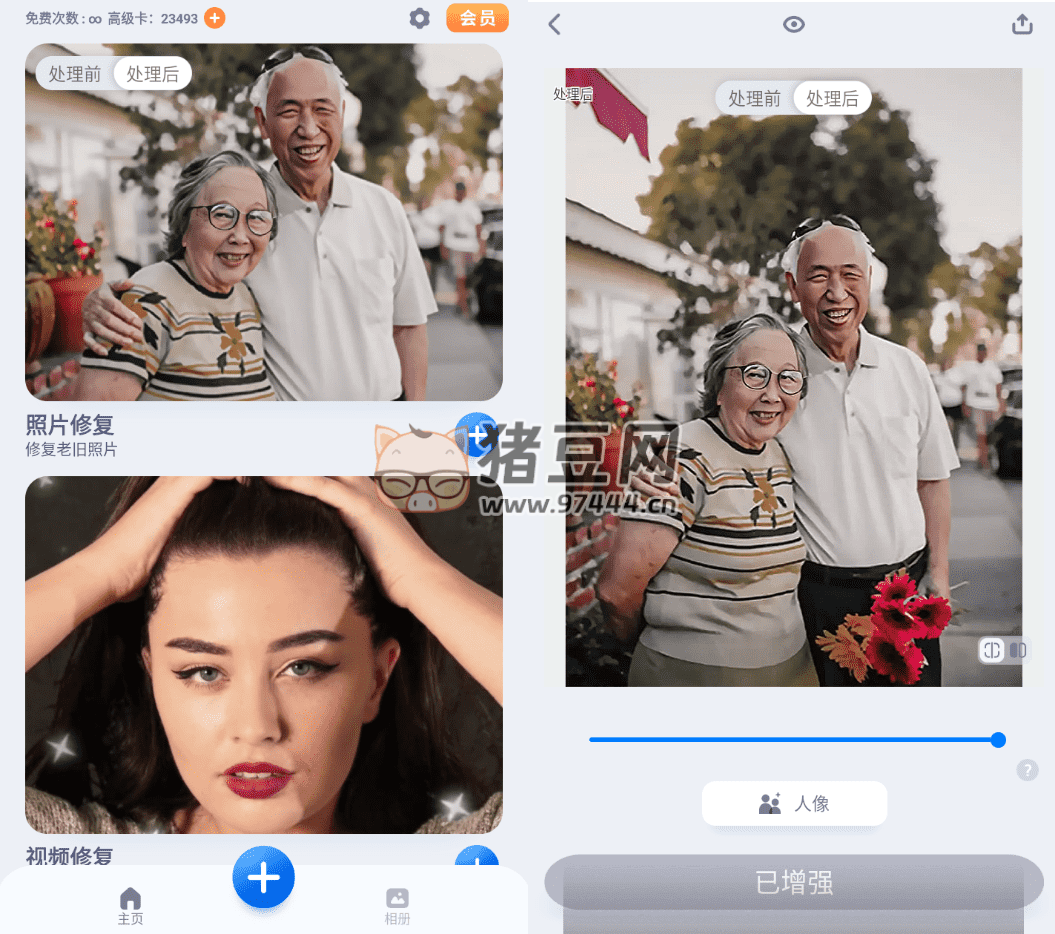Select 处理后 on the home photo card
The height and width of the screenshot is (934, 1055).
point(153,74)
